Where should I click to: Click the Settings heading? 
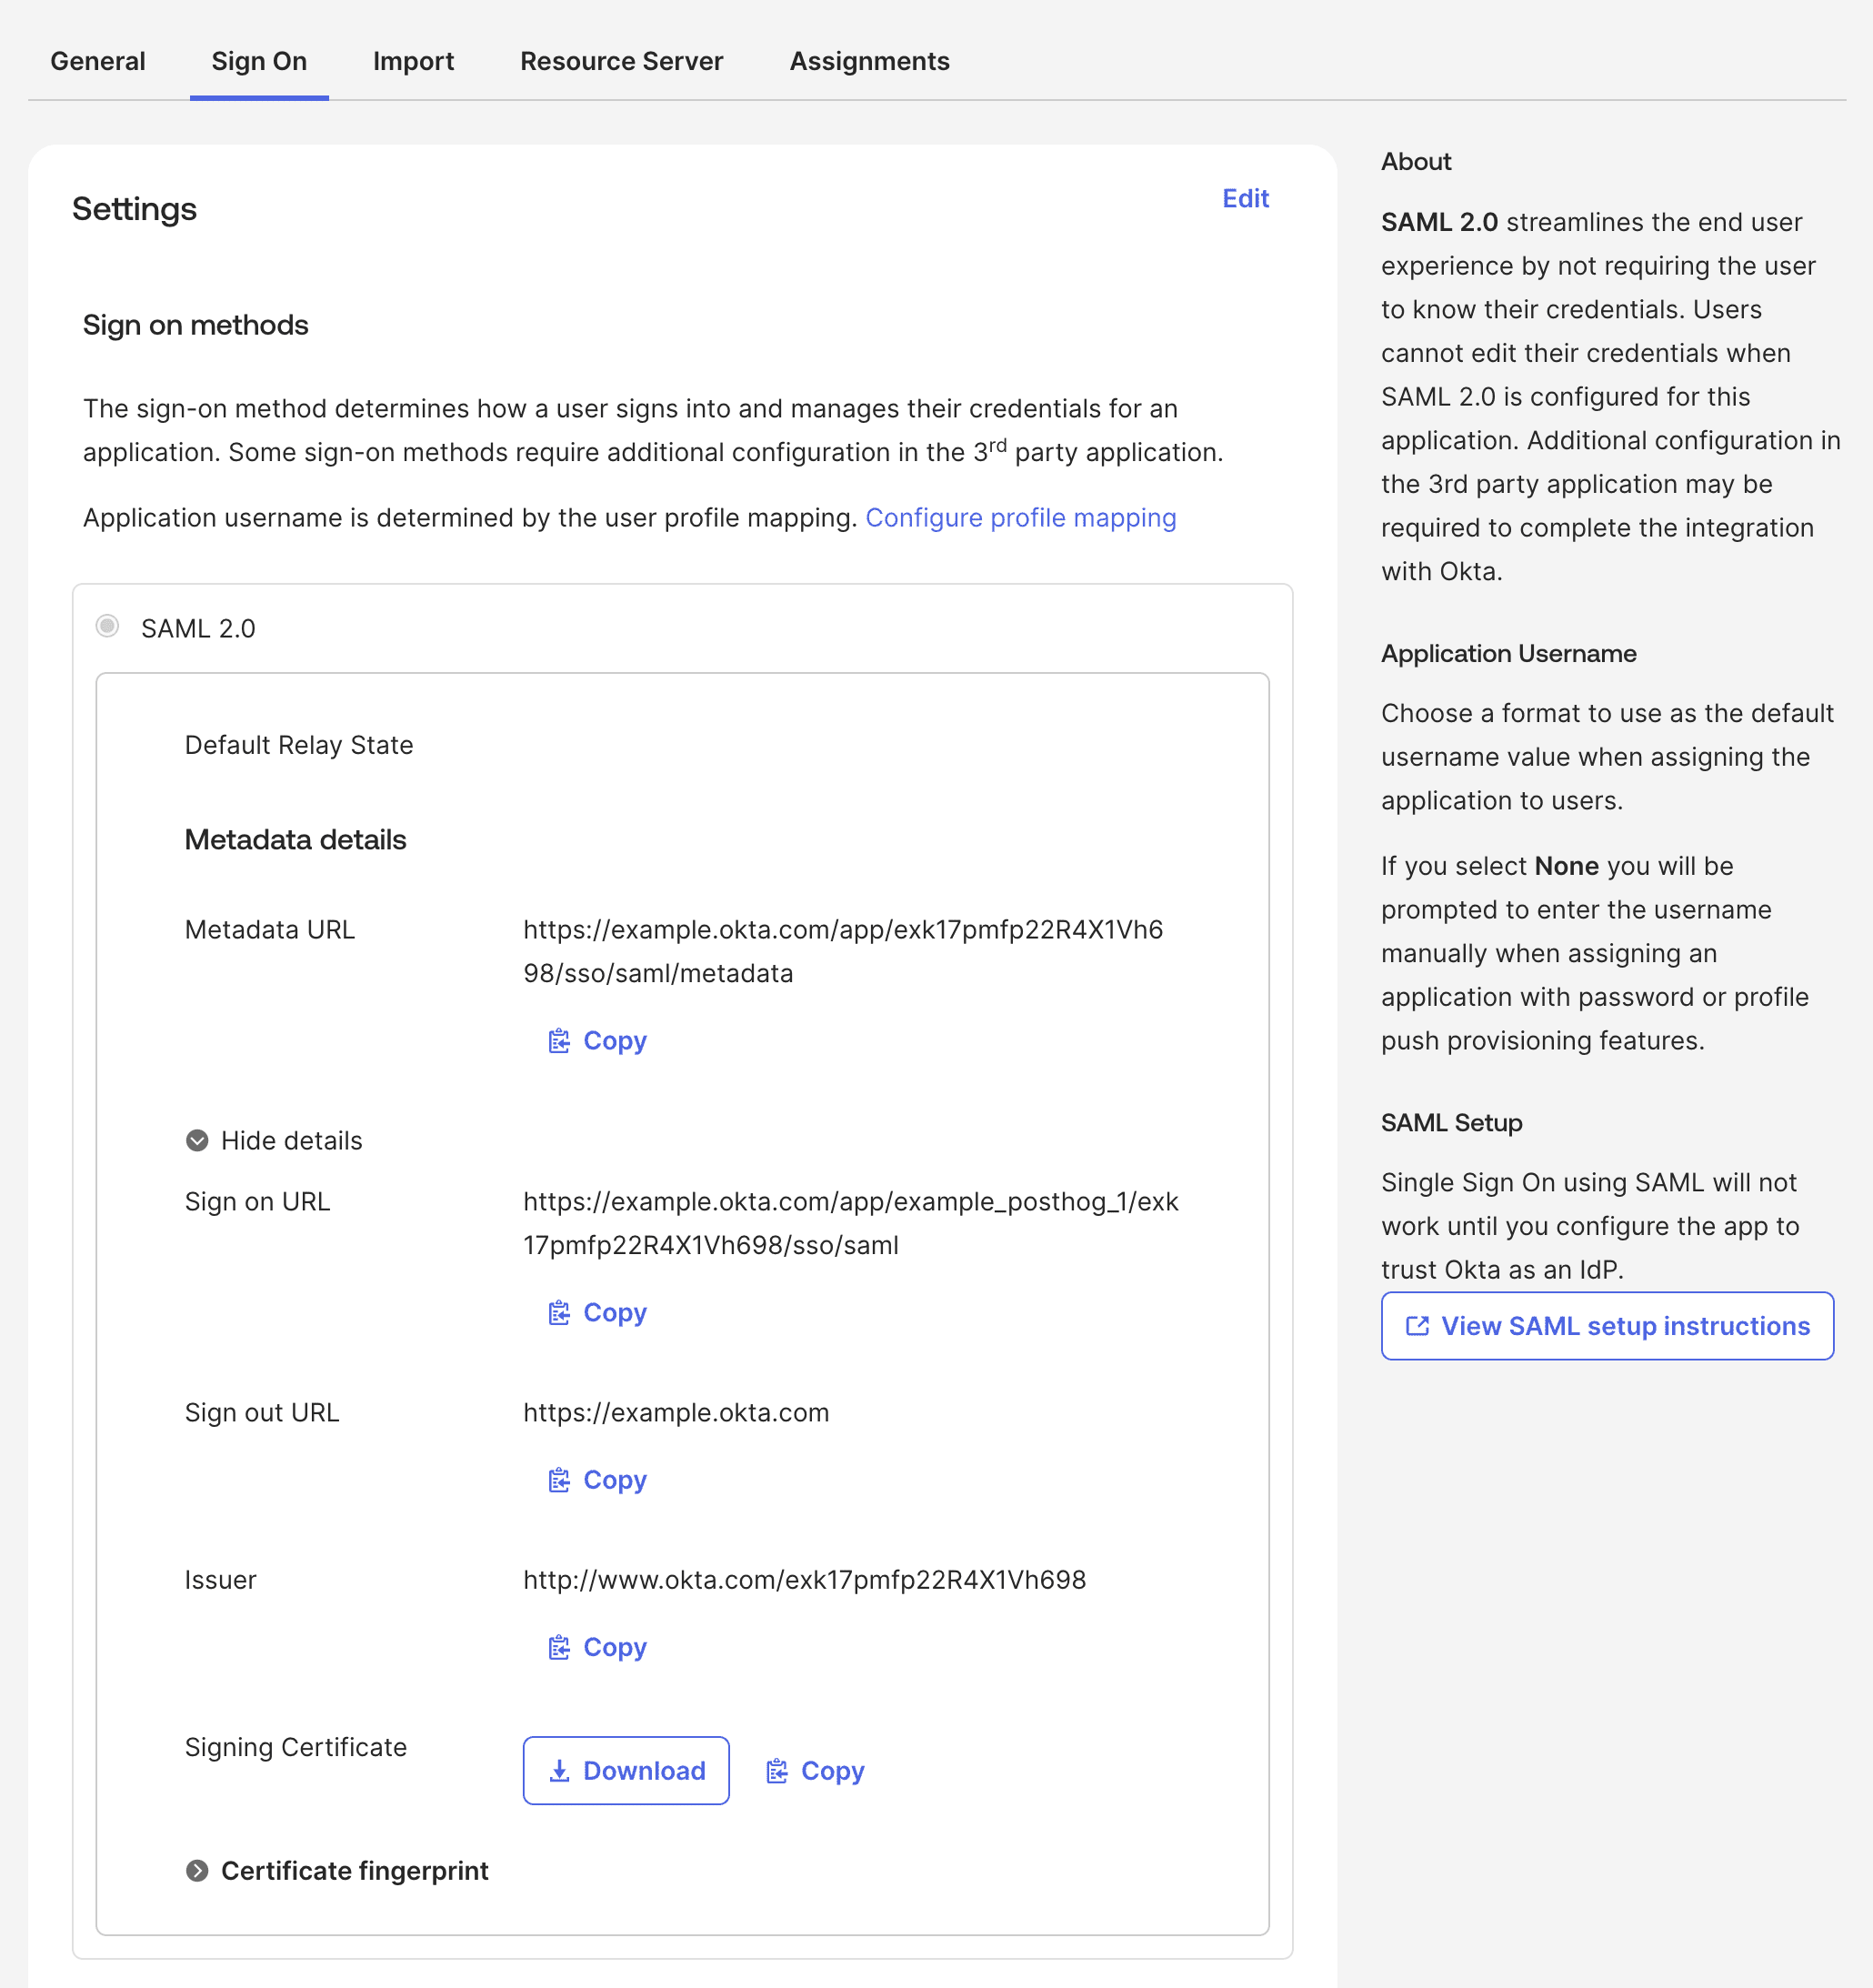pyautogui.click(x=134, y=208)
